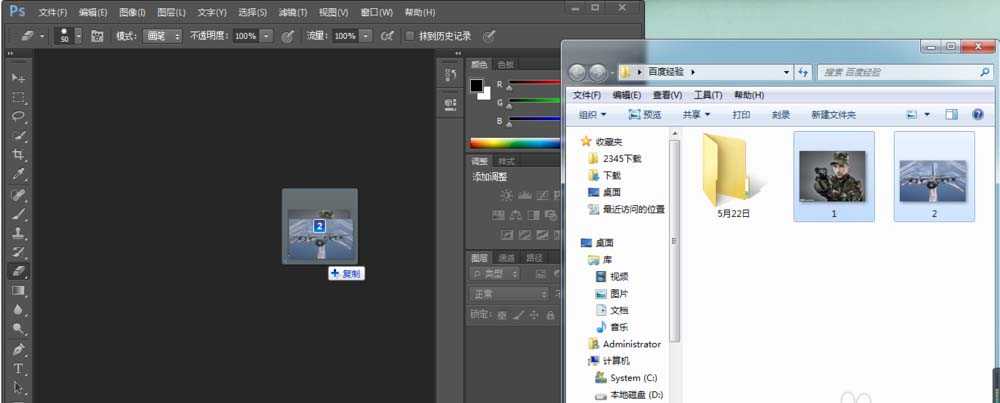The image size is (1000, 403).
Task: Choose the Eyedropper tool
Action: 18,174
